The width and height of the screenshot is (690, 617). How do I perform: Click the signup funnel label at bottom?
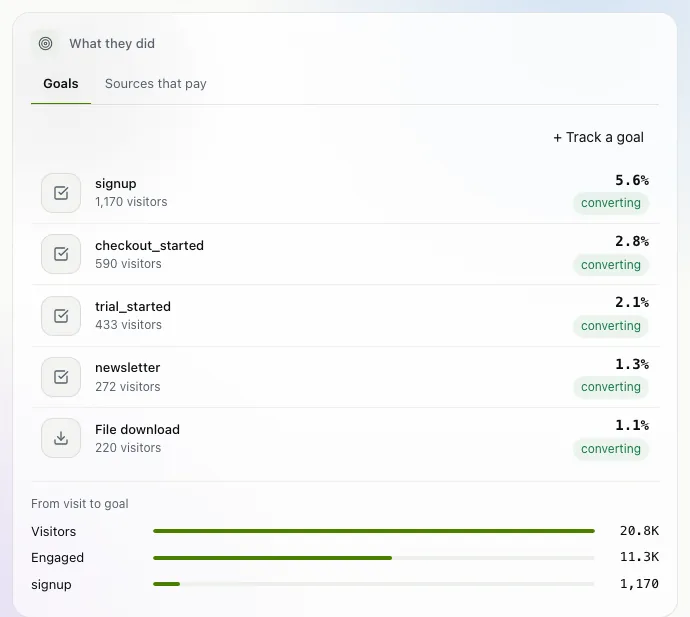tap(51, 584)
